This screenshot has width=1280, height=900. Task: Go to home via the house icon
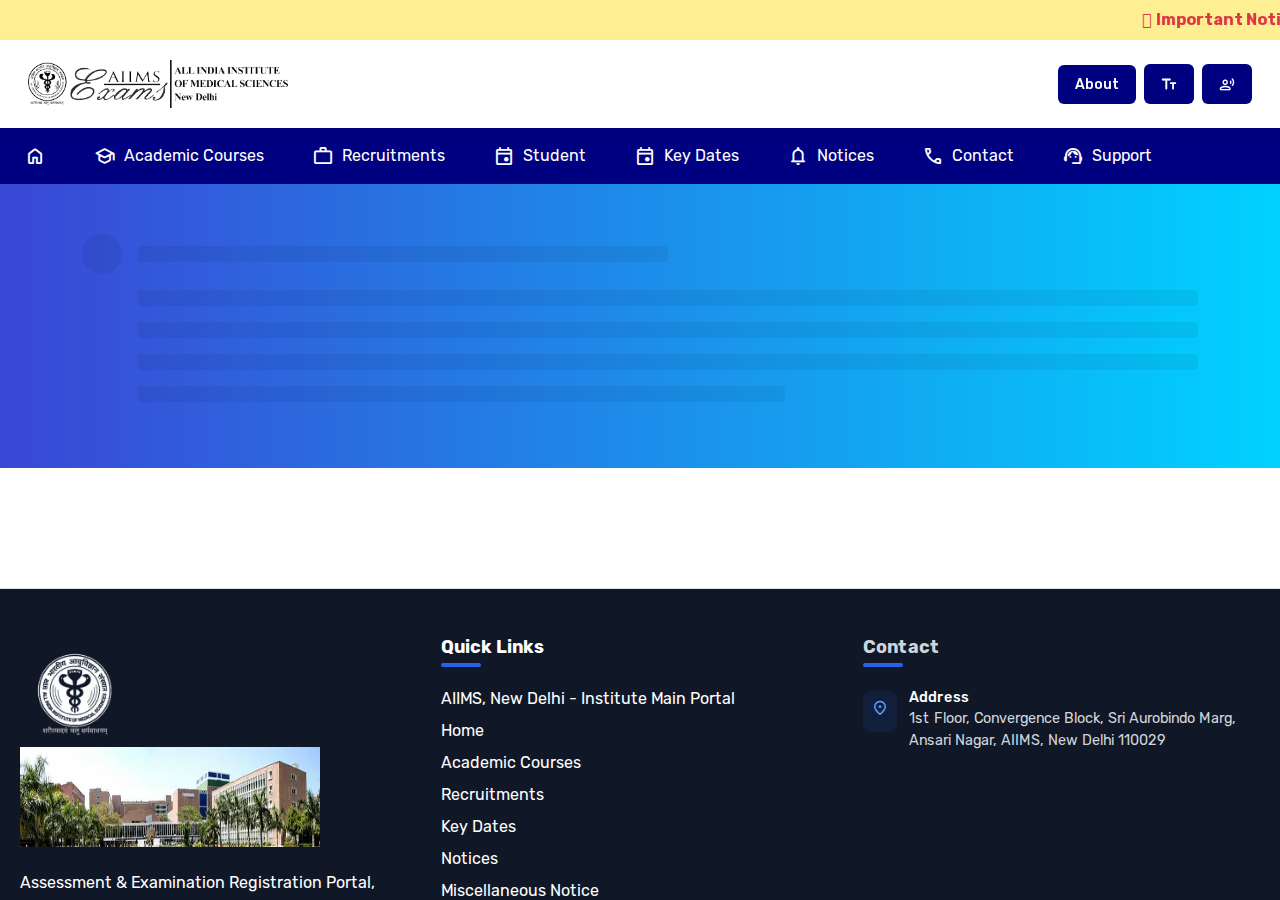(x=35, y=156)
